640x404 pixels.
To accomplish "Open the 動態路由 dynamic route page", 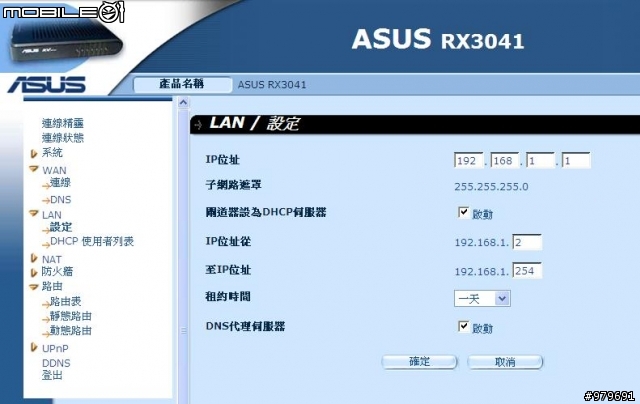I will click(71, 331).
